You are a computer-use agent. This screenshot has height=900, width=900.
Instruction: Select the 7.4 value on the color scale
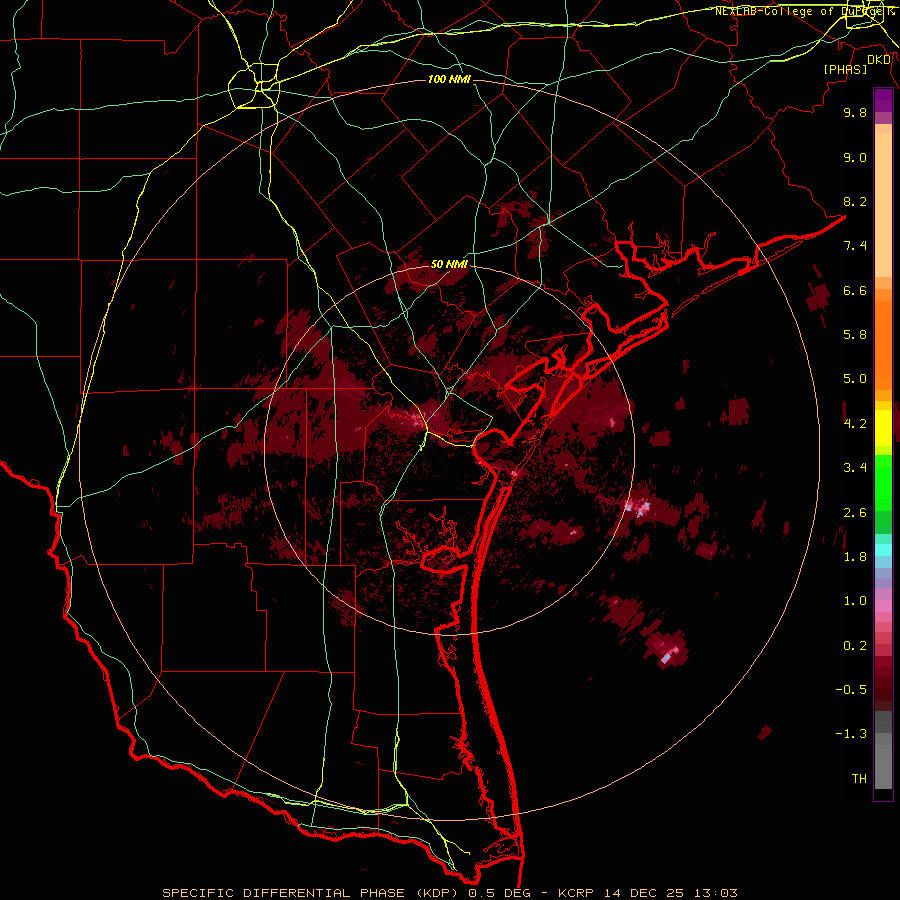click(855, 246)
